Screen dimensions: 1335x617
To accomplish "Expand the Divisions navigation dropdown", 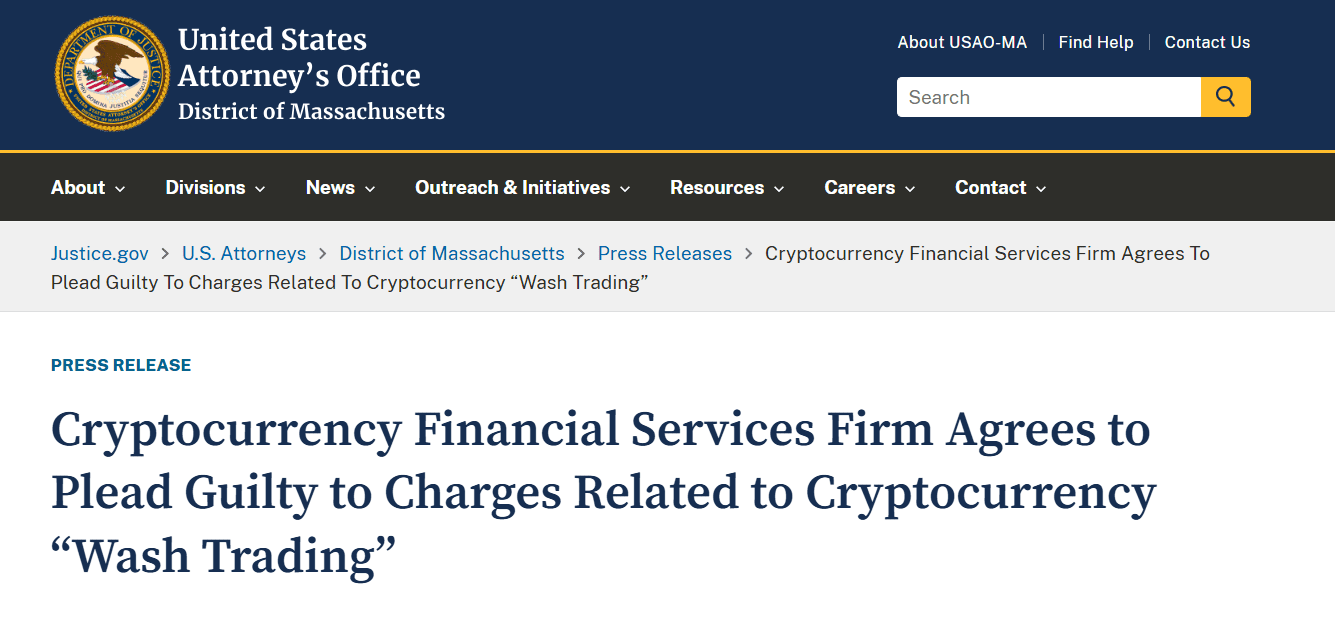I will pyautogui.click(x=214, y=187).
